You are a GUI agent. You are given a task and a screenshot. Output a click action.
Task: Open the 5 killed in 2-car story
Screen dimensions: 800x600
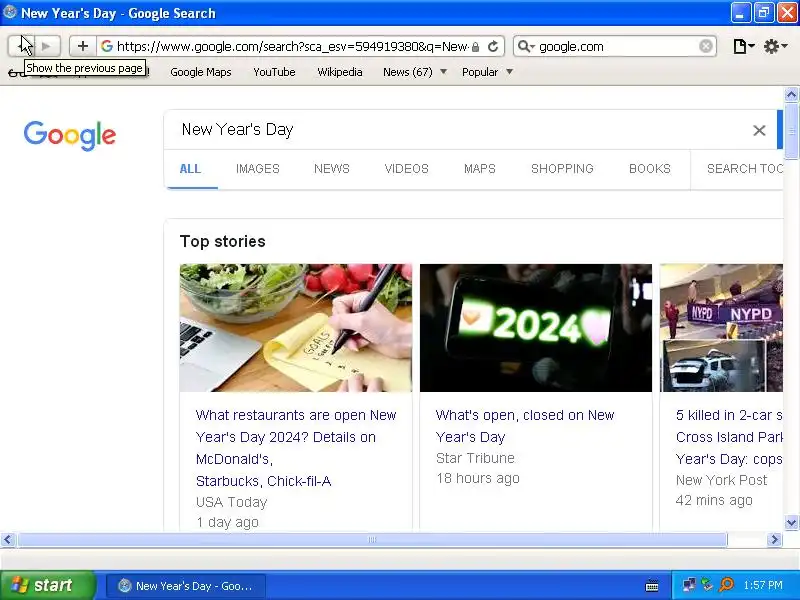click(x=729, y=437)
